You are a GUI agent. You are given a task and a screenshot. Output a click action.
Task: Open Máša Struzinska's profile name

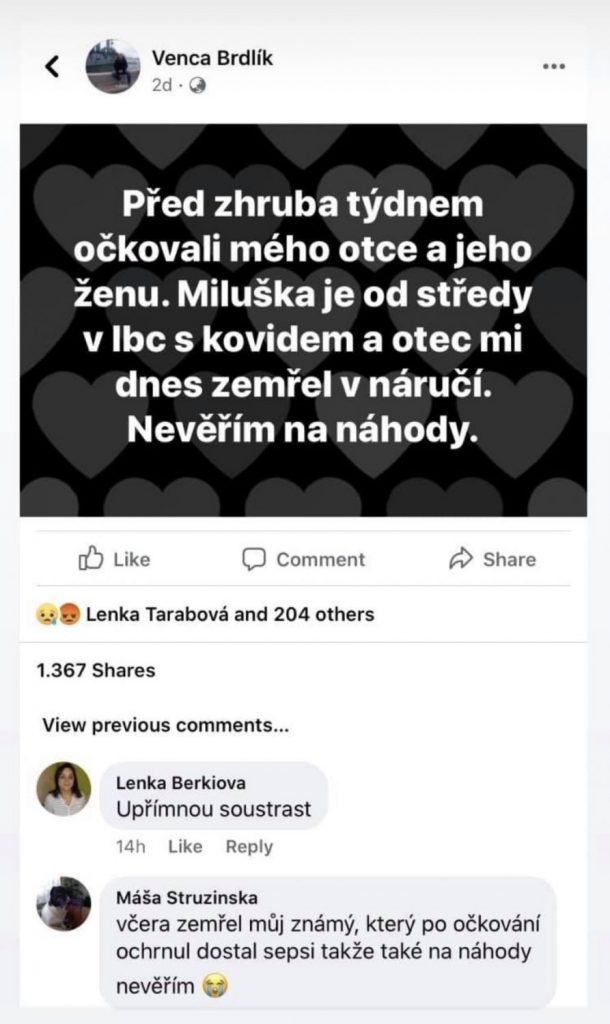[x=187, y=898]
